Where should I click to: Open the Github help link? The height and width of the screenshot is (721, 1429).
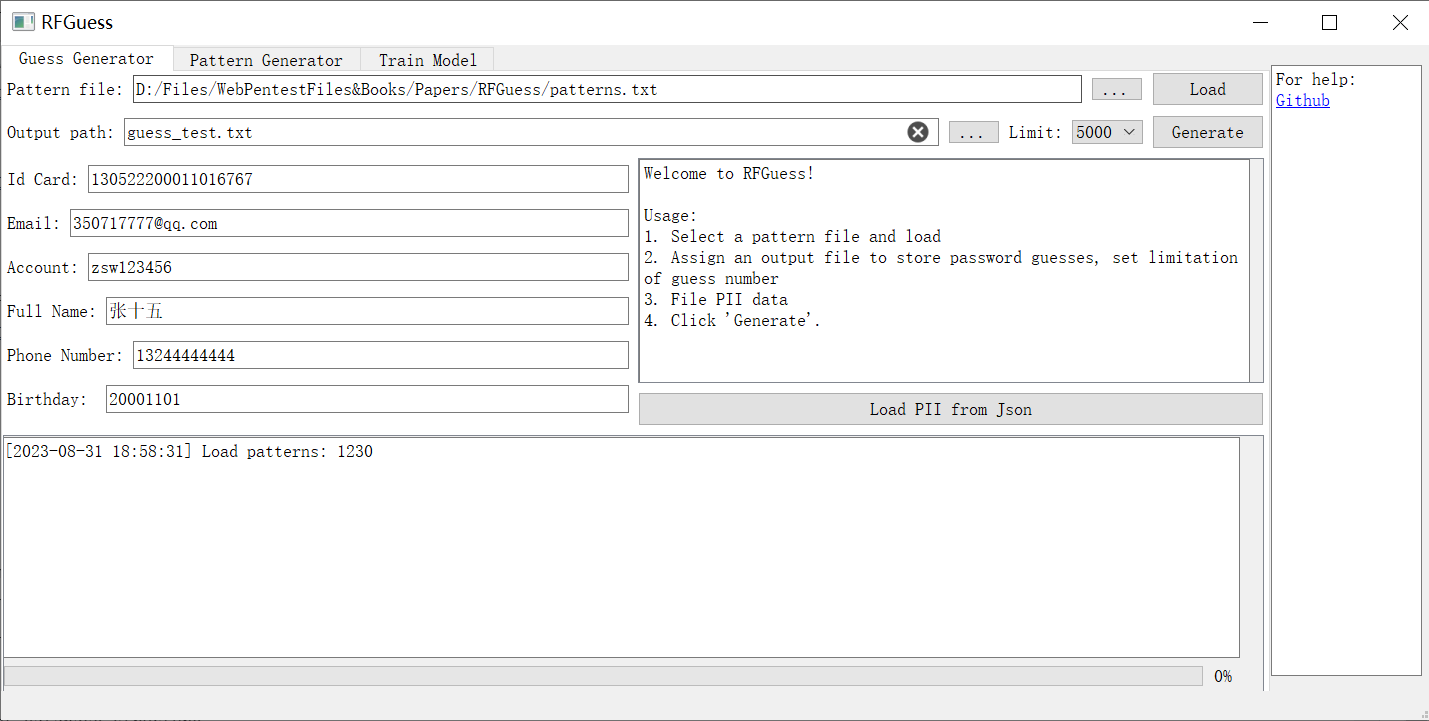[1302, 100]
